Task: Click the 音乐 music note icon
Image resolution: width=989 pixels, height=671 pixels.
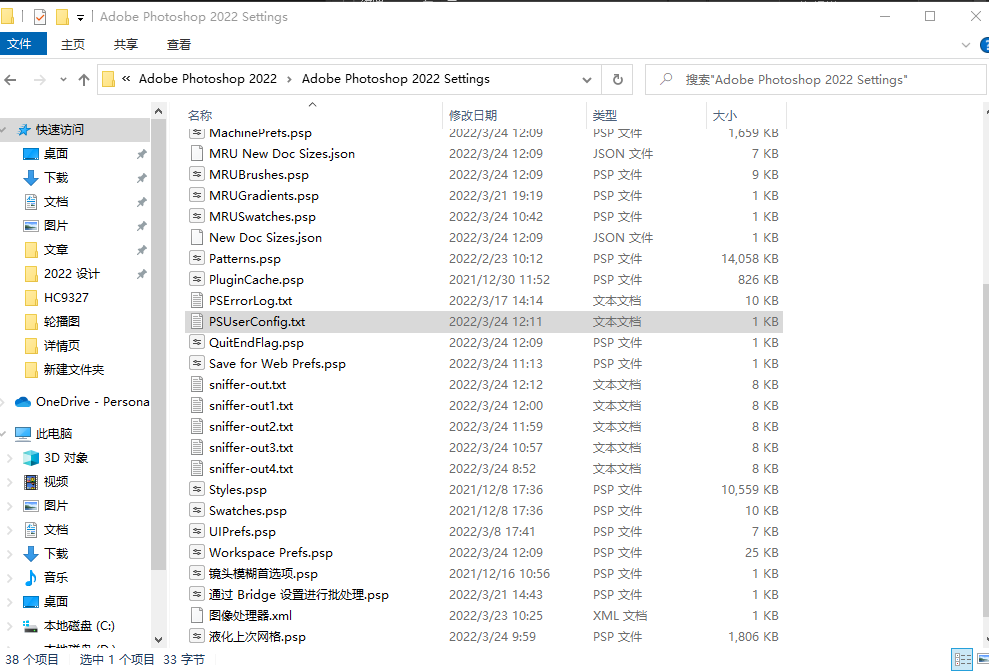Action: (31, 577)
